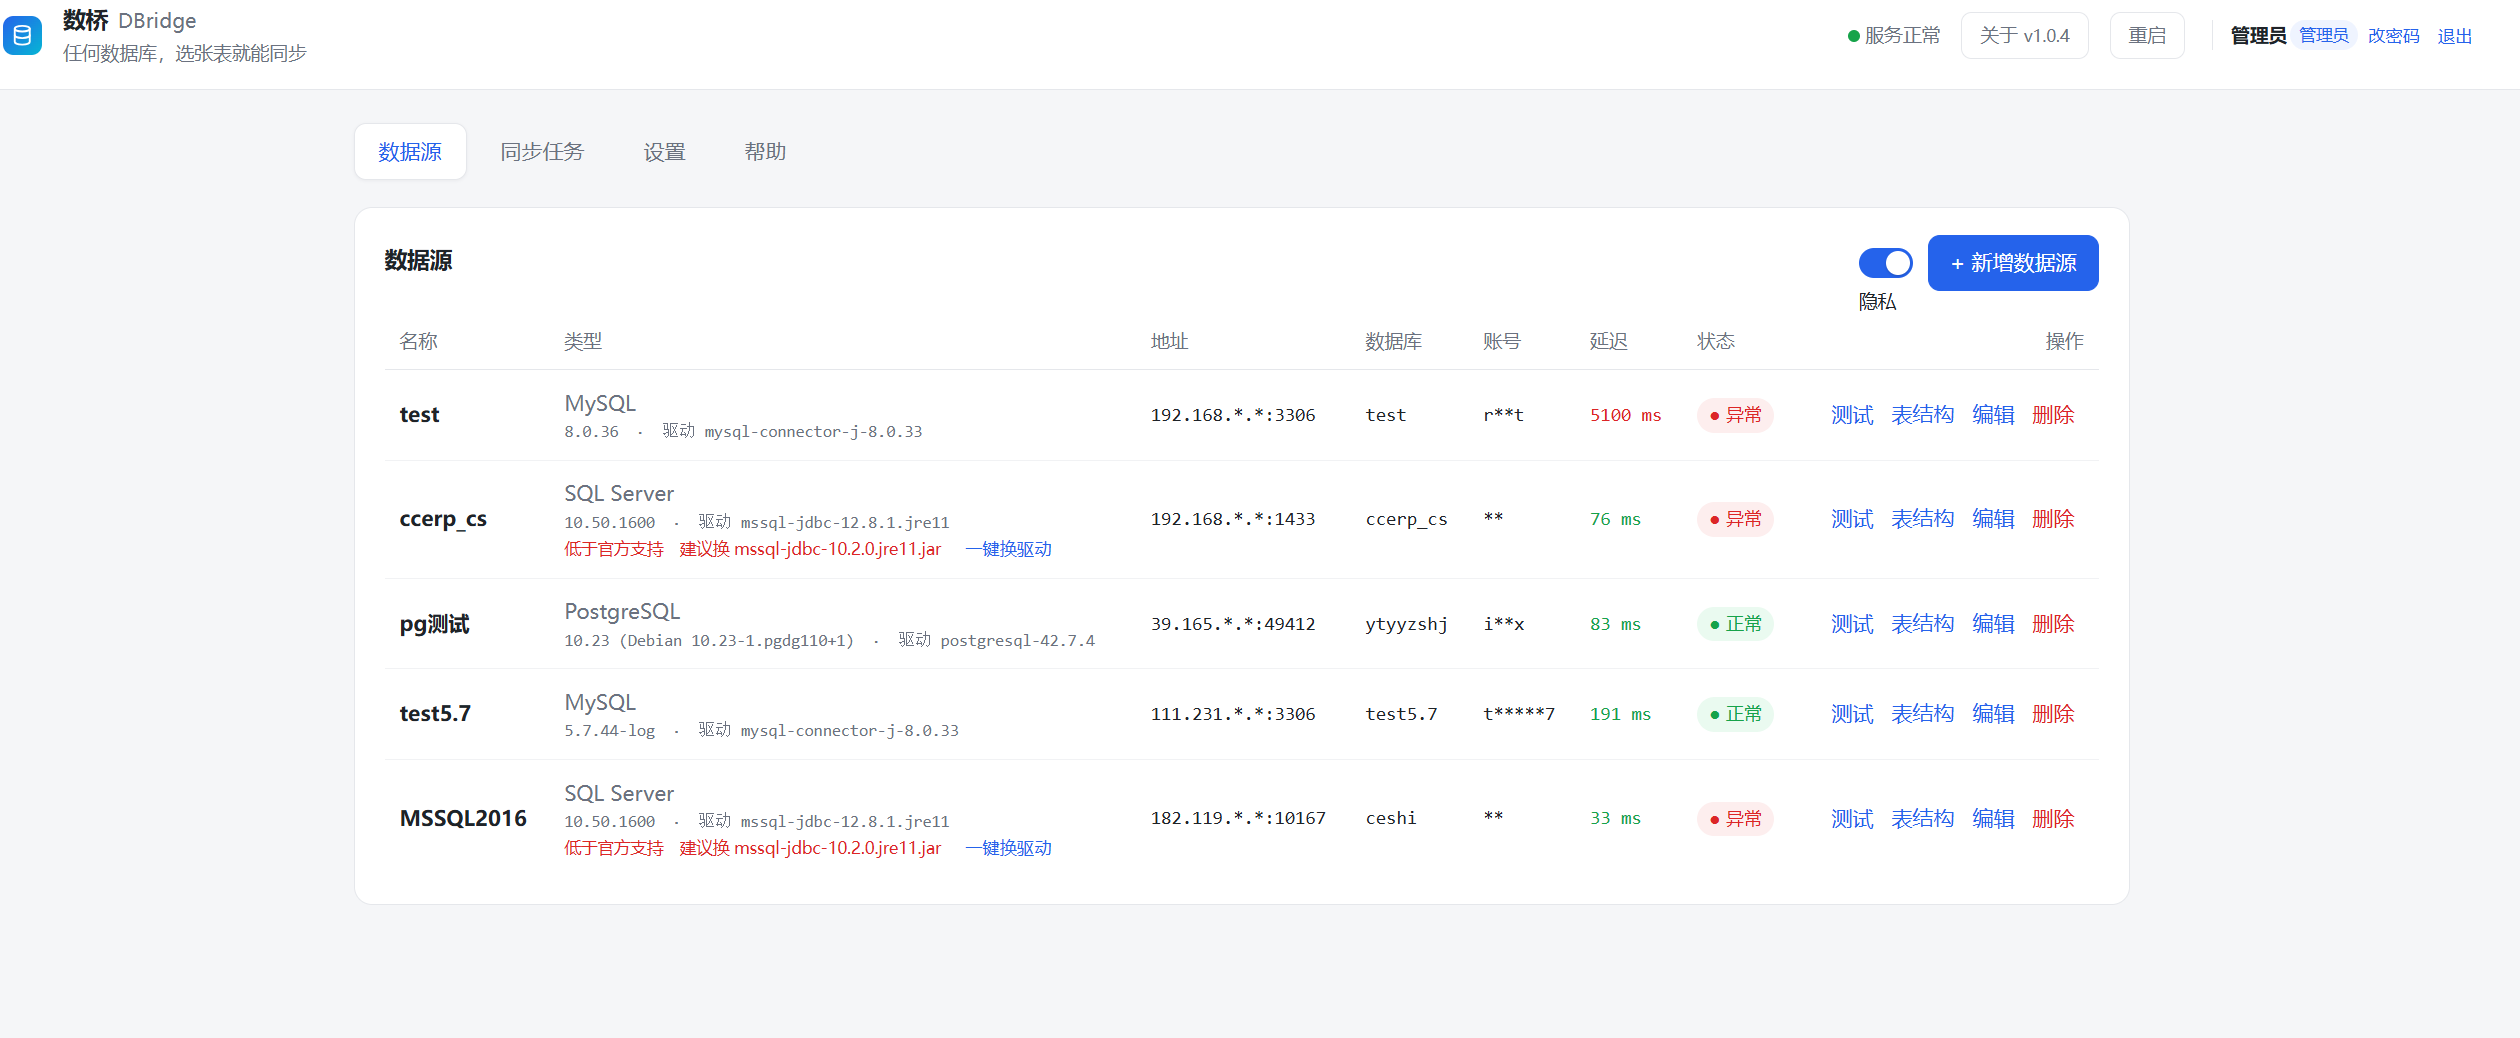This screenshot has width=2520, height=1038.
Task: Click the 新增数据源 add button
Action: point(2012,263)
